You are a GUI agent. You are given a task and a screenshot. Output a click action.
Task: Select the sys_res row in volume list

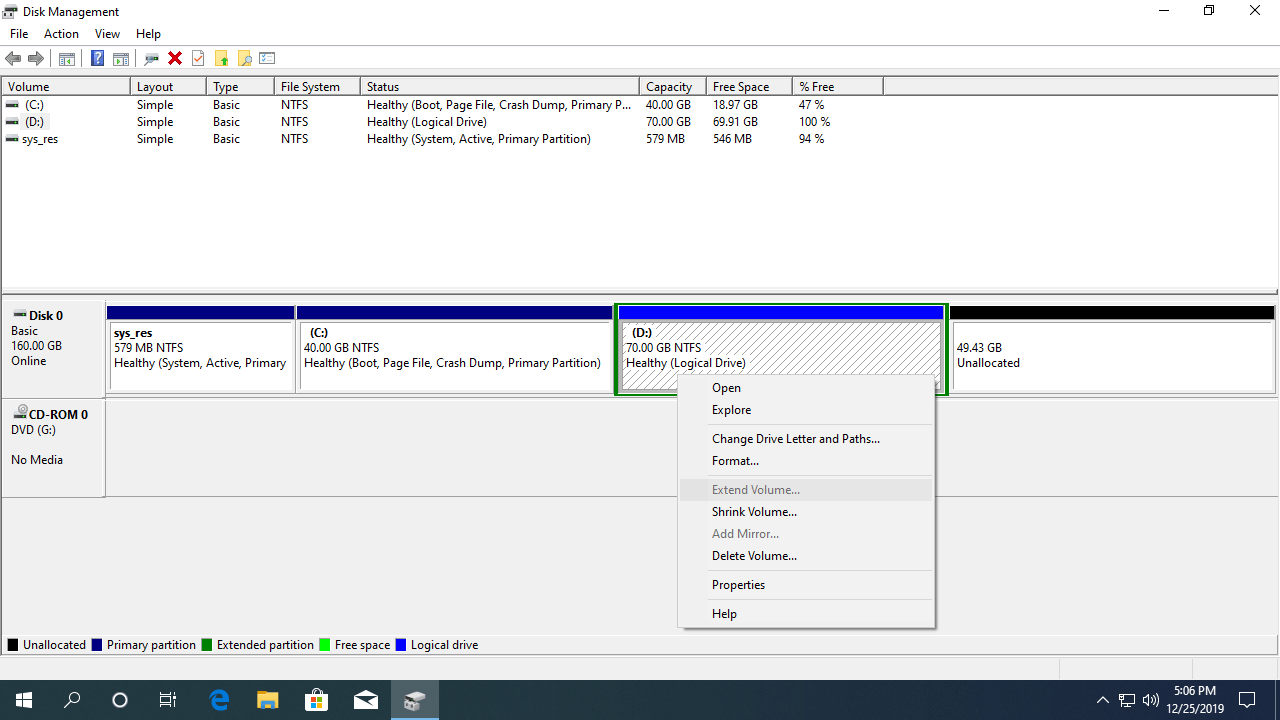pos(40,139)
